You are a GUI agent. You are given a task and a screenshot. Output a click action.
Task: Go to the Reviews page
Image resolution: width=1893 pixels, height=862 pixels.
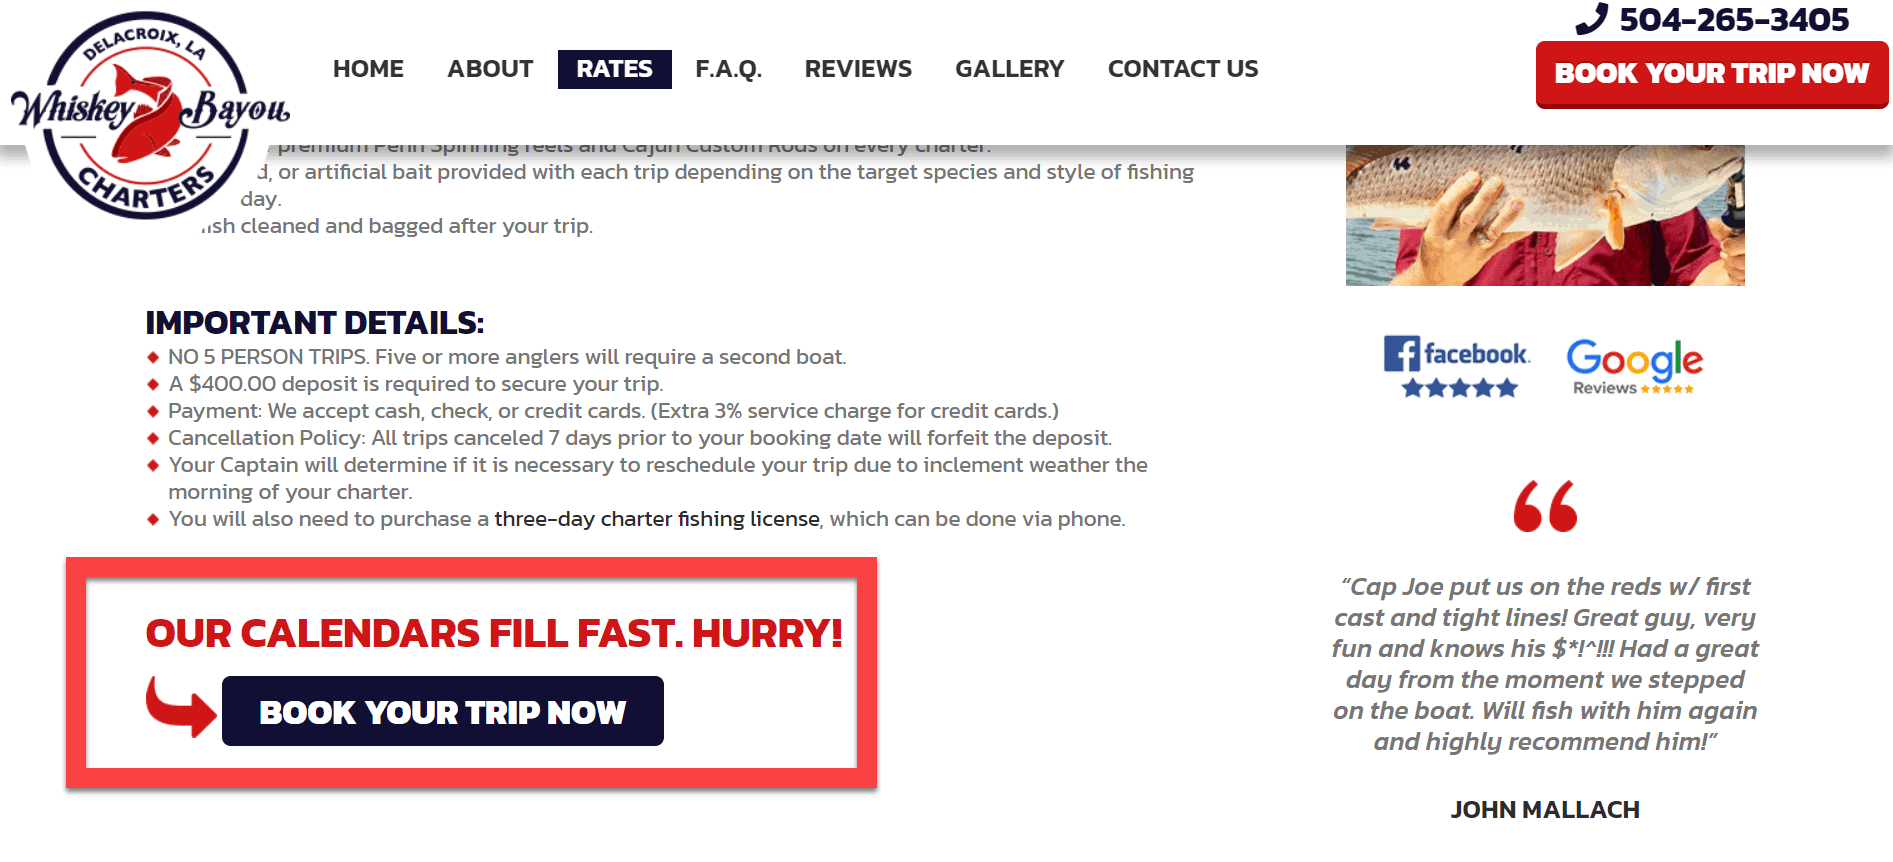click(858, 69)
